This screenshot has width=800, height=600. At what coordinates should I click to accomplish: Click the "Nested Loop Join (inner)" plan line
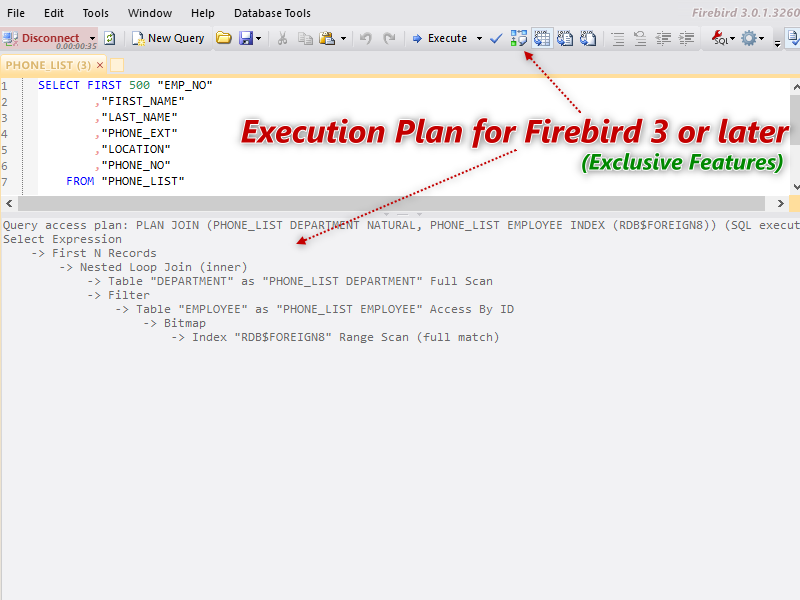pyautogui.click(x=153, y=267)
